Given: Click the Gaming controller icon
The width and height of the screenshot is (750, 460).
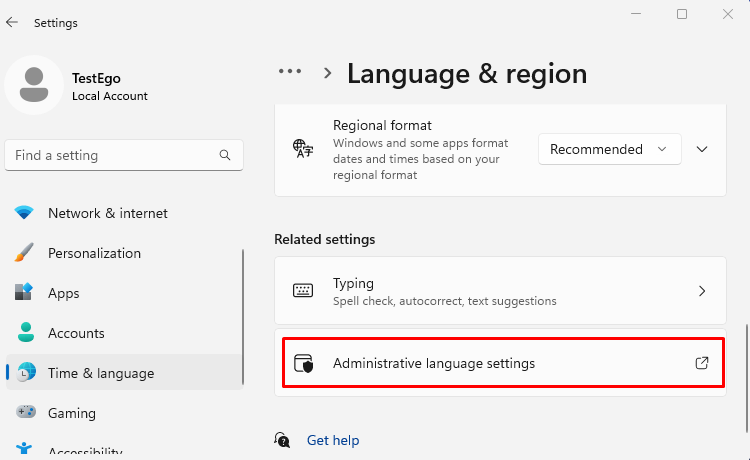Looking at the screenshot, I should click(25, 412).
